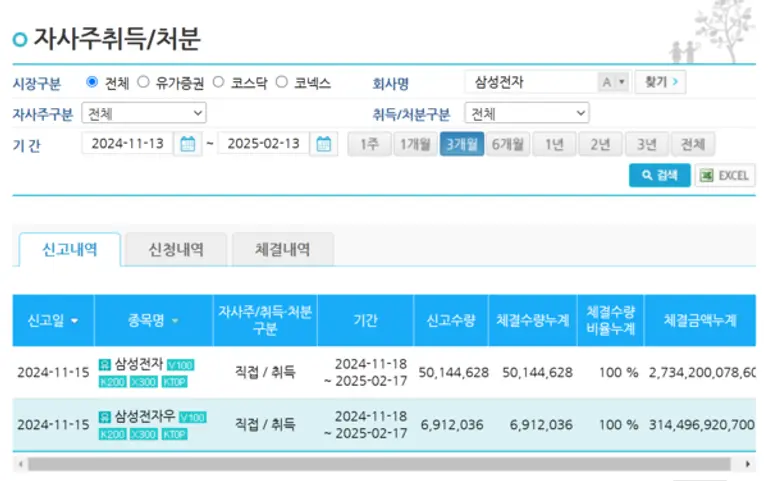Sort by 신고일 column arrow
Viewport: 768px width, 481px height.
pos(75,321)
